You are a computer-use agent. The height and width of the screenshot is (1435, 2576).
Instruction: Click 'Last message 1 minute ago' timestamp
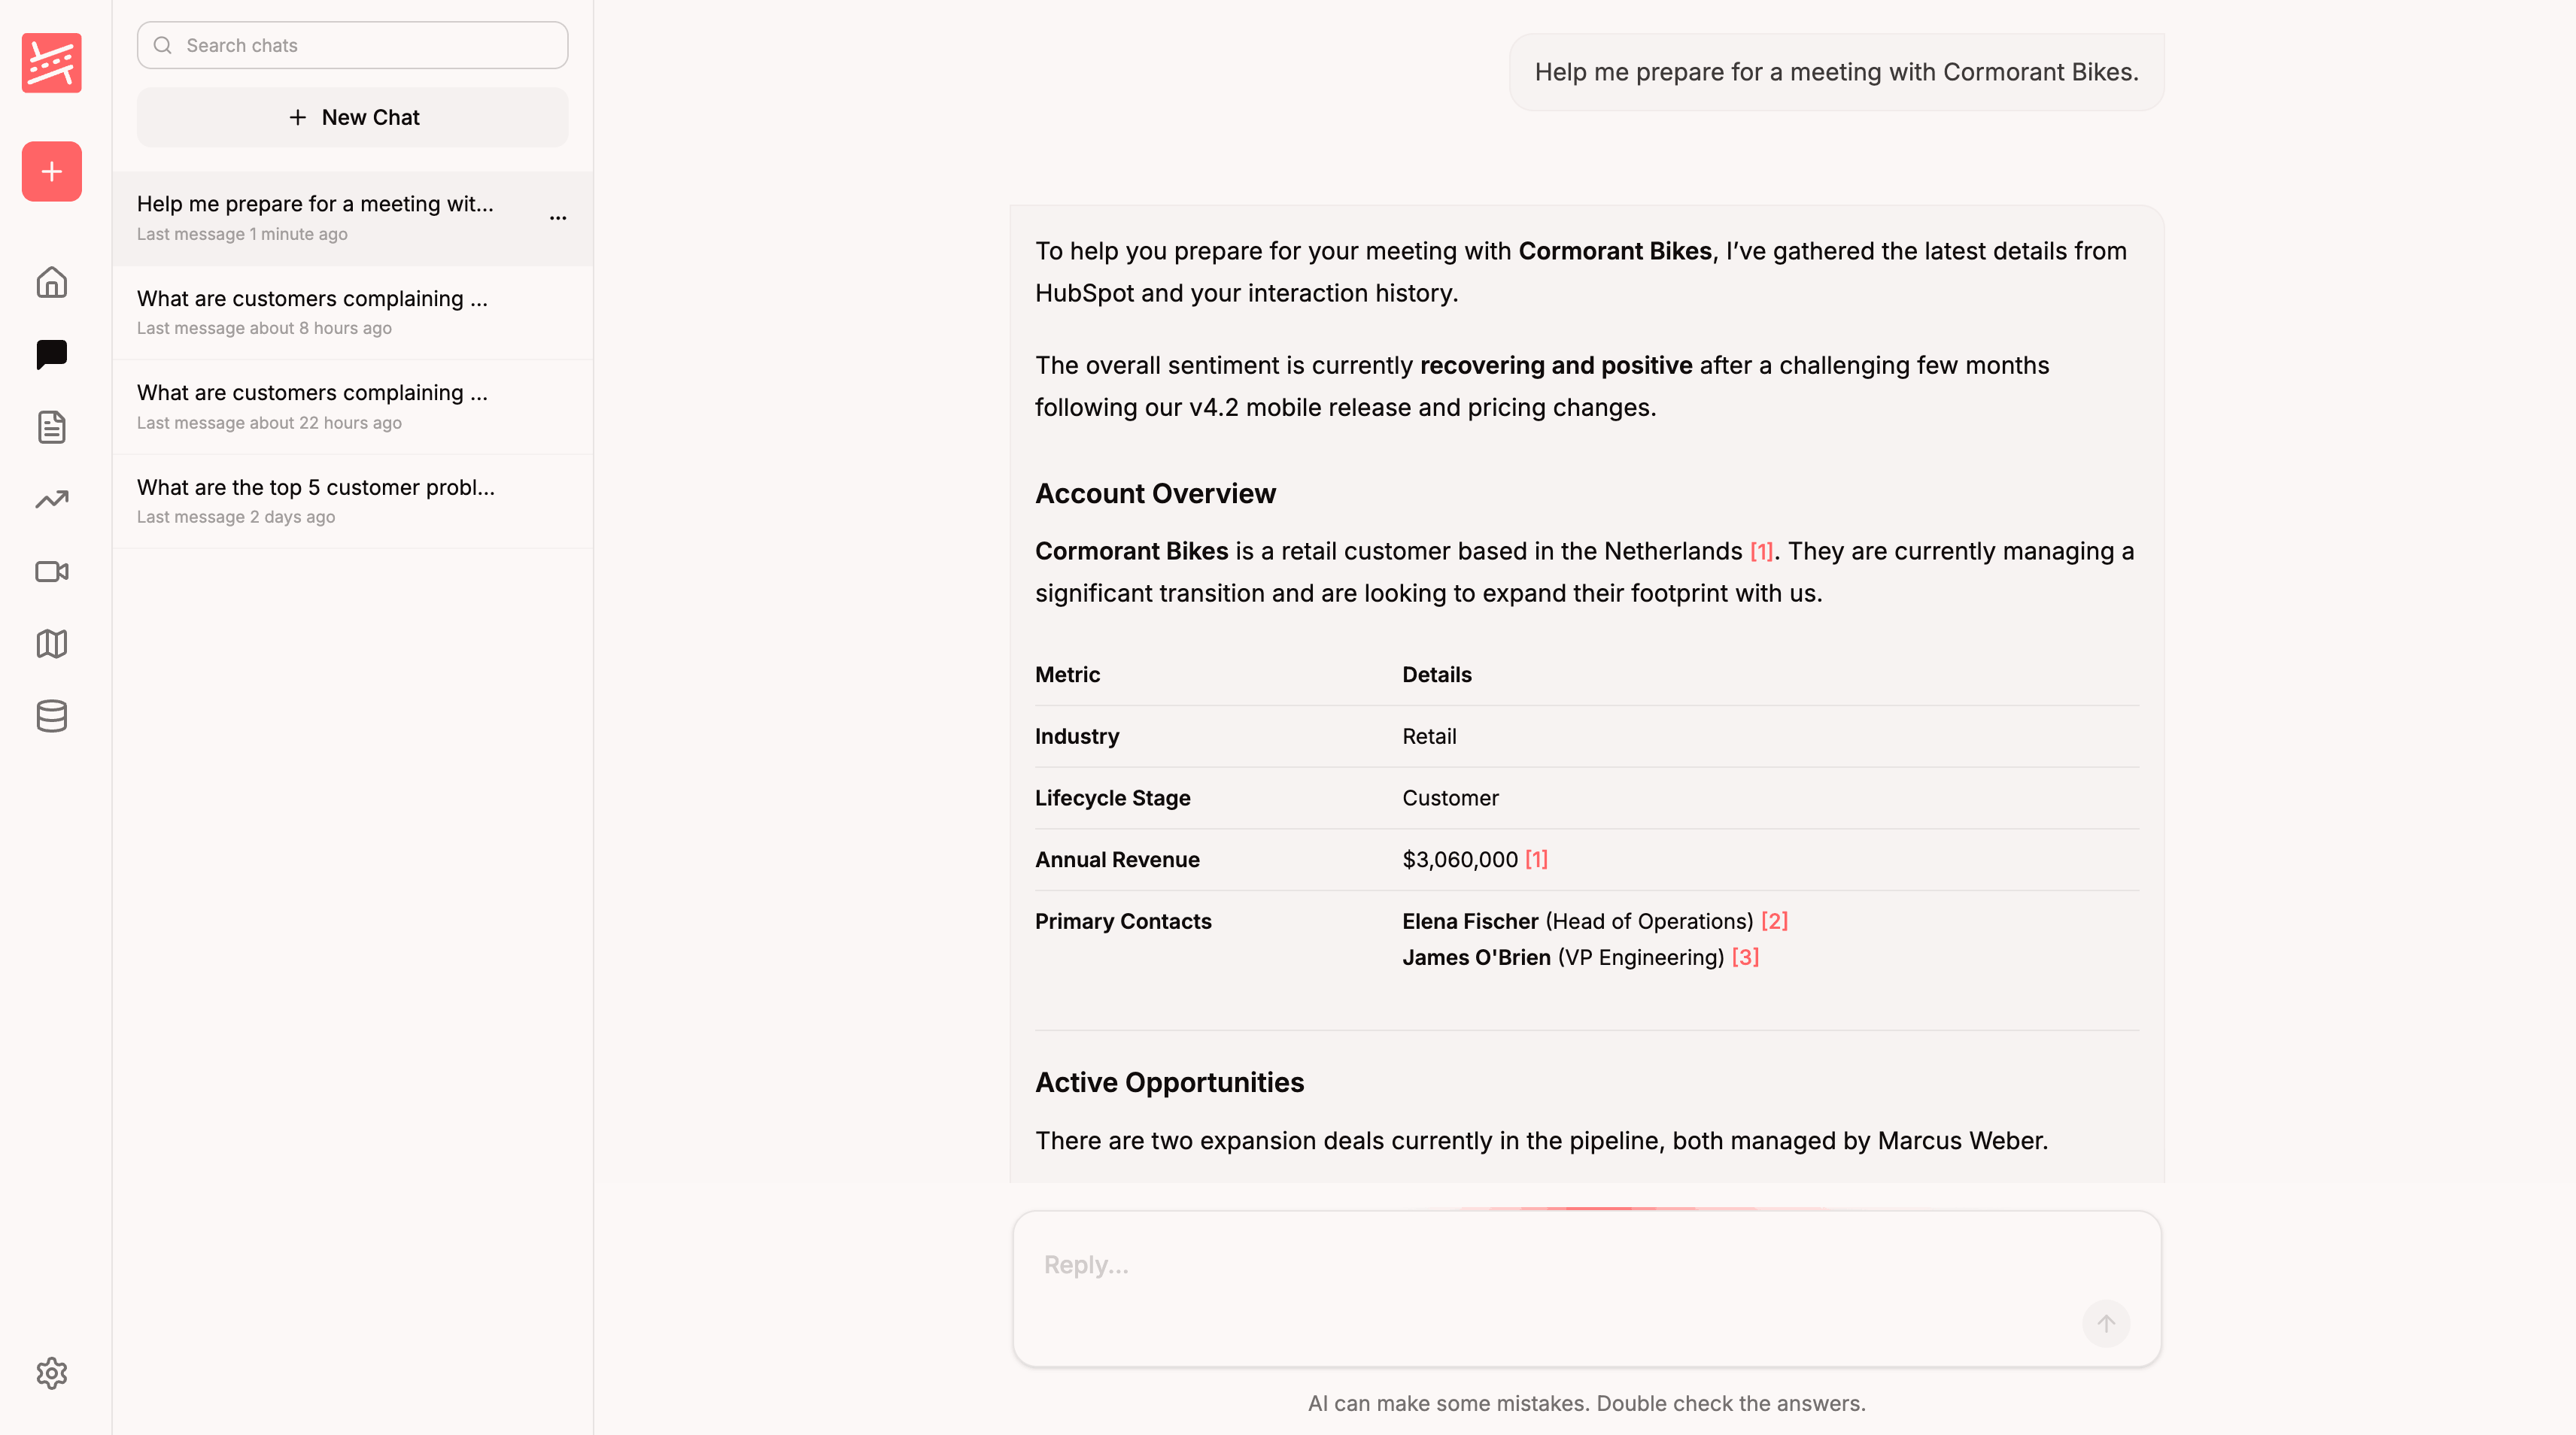(x=242, y=234)
